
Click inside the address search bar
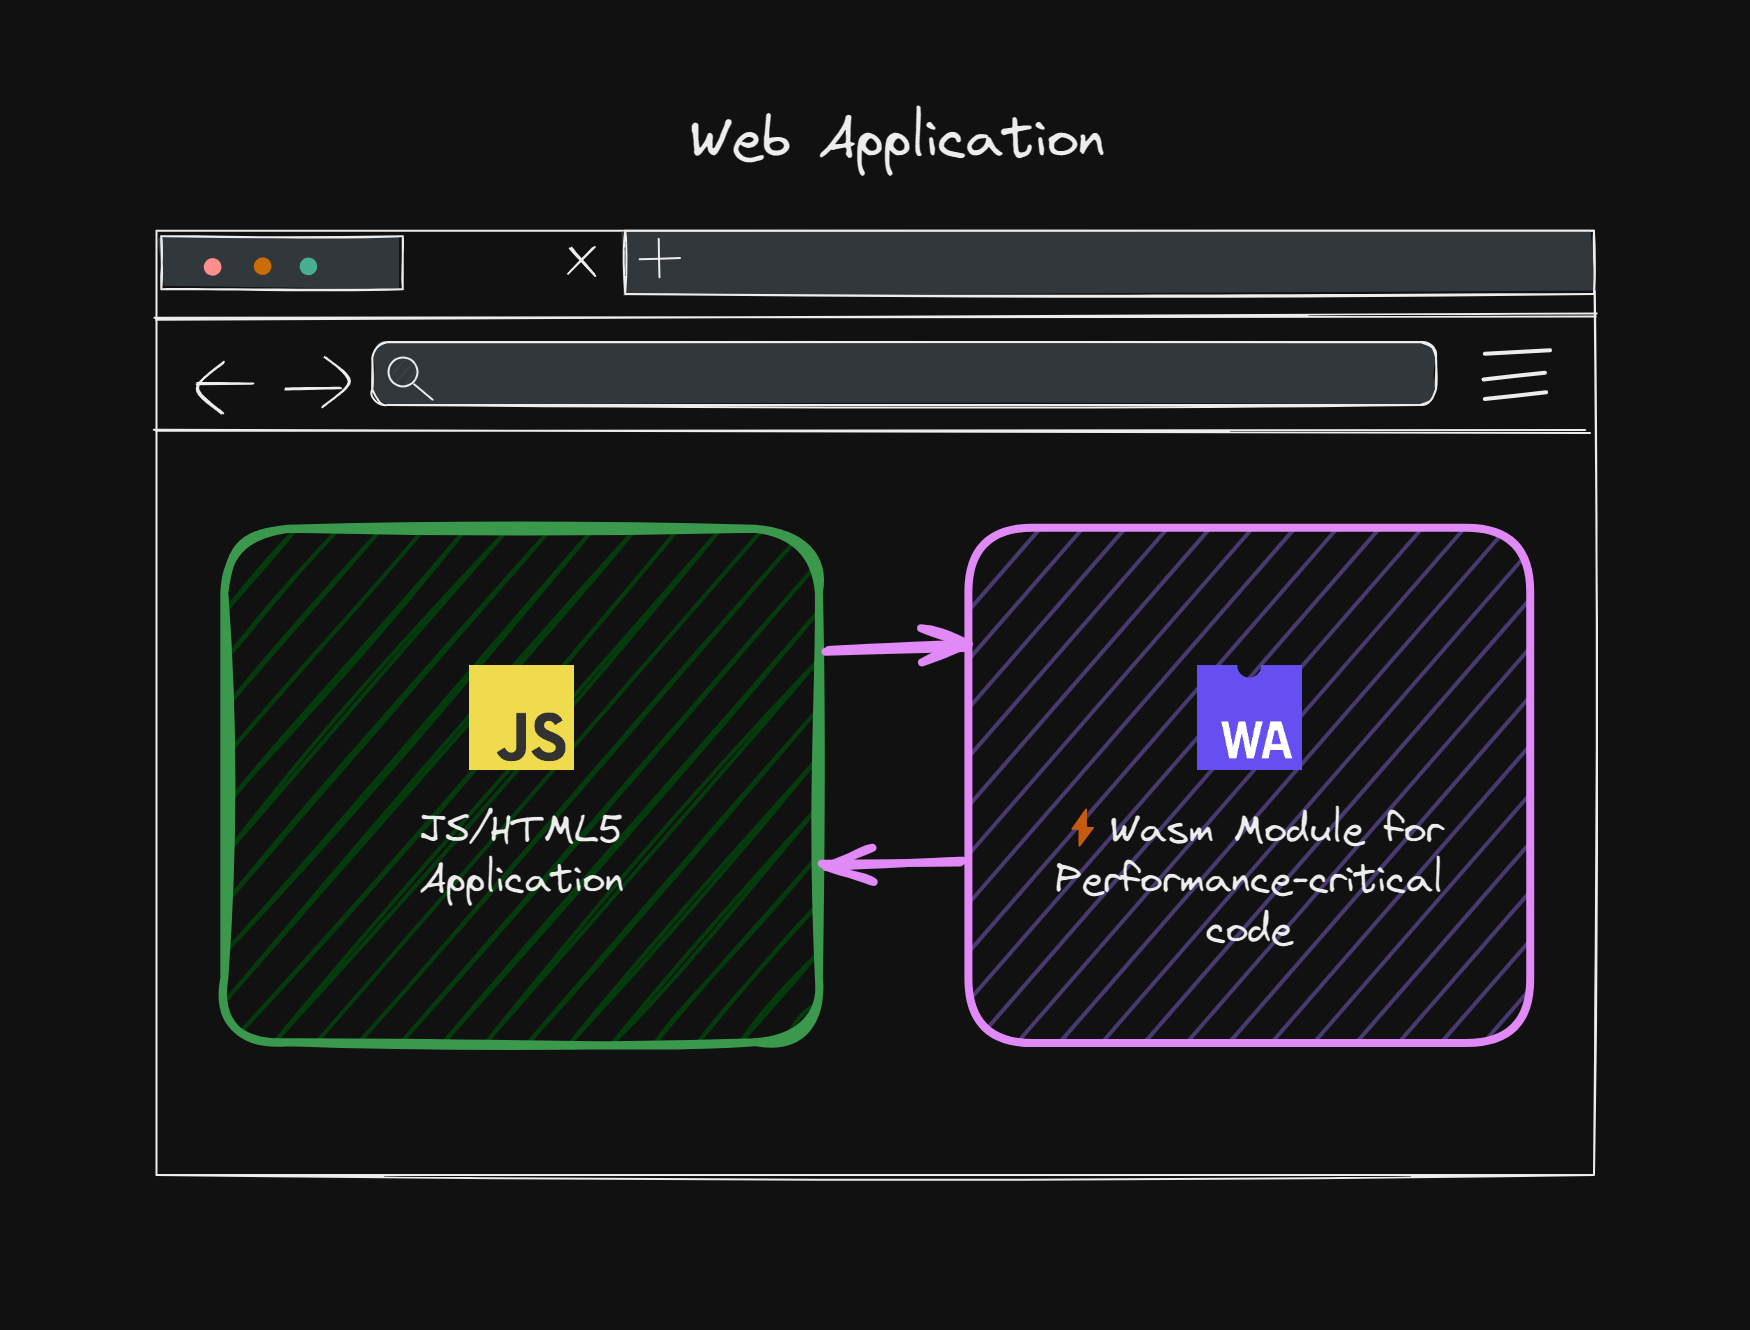point(904,374)
